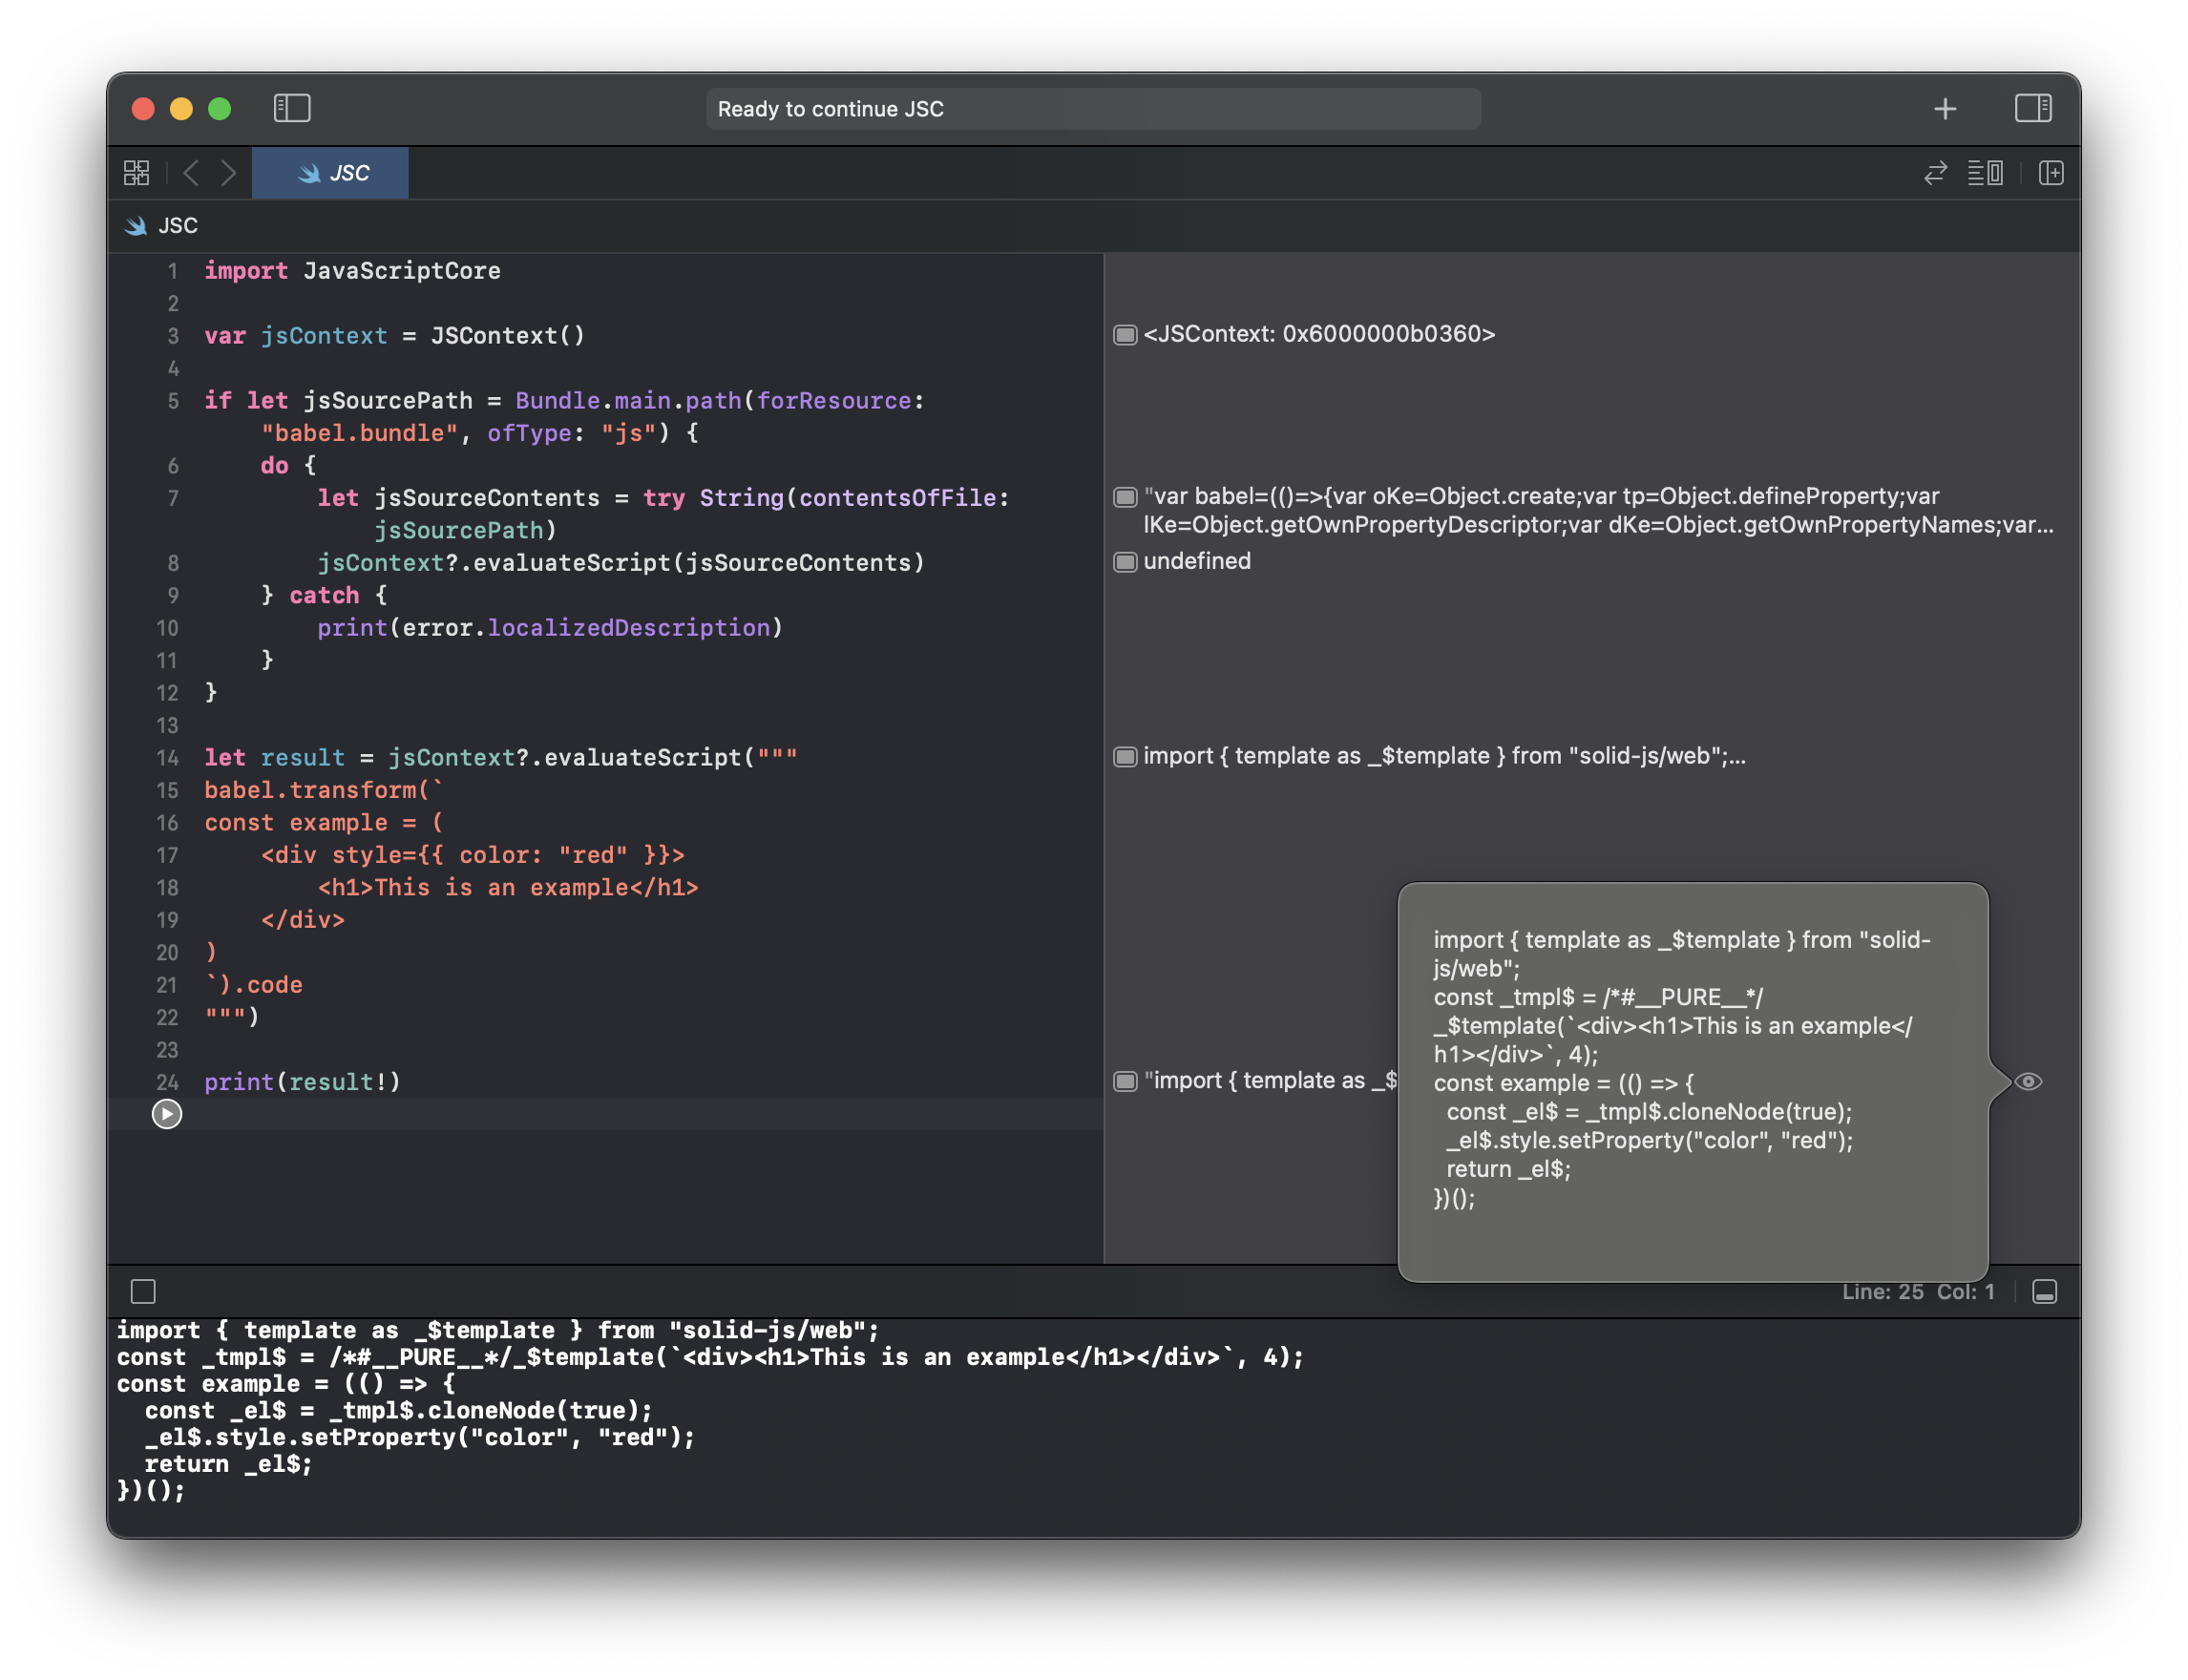Click the plus Library button

click(x=1944, y=109)
